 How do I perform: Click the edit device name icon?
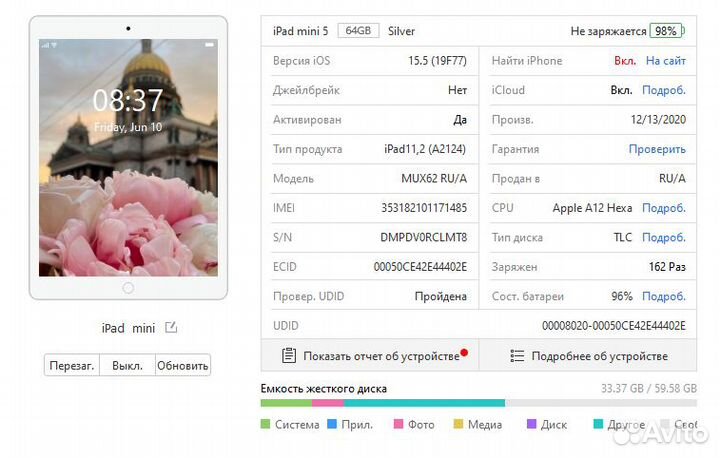coord(171,328)
